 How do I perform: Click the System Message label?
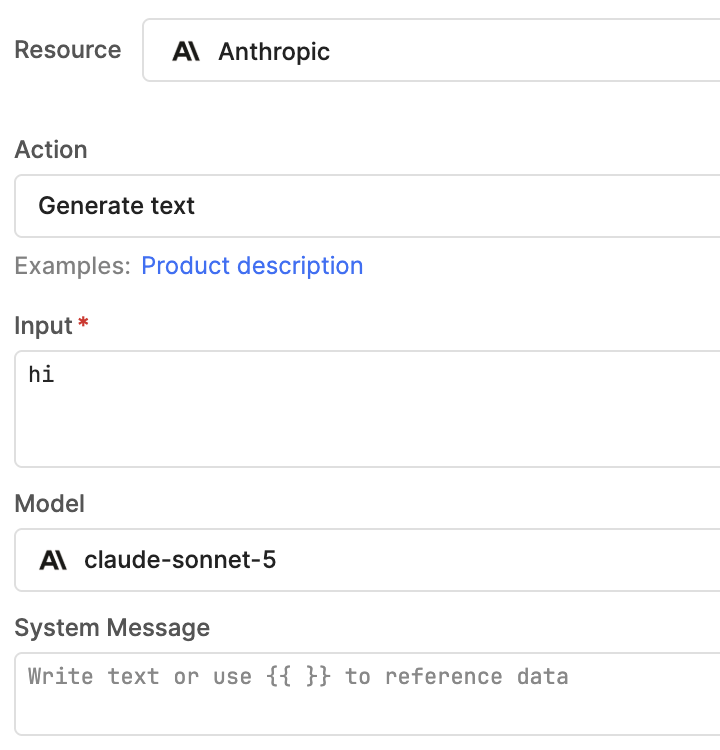[112, 628]
